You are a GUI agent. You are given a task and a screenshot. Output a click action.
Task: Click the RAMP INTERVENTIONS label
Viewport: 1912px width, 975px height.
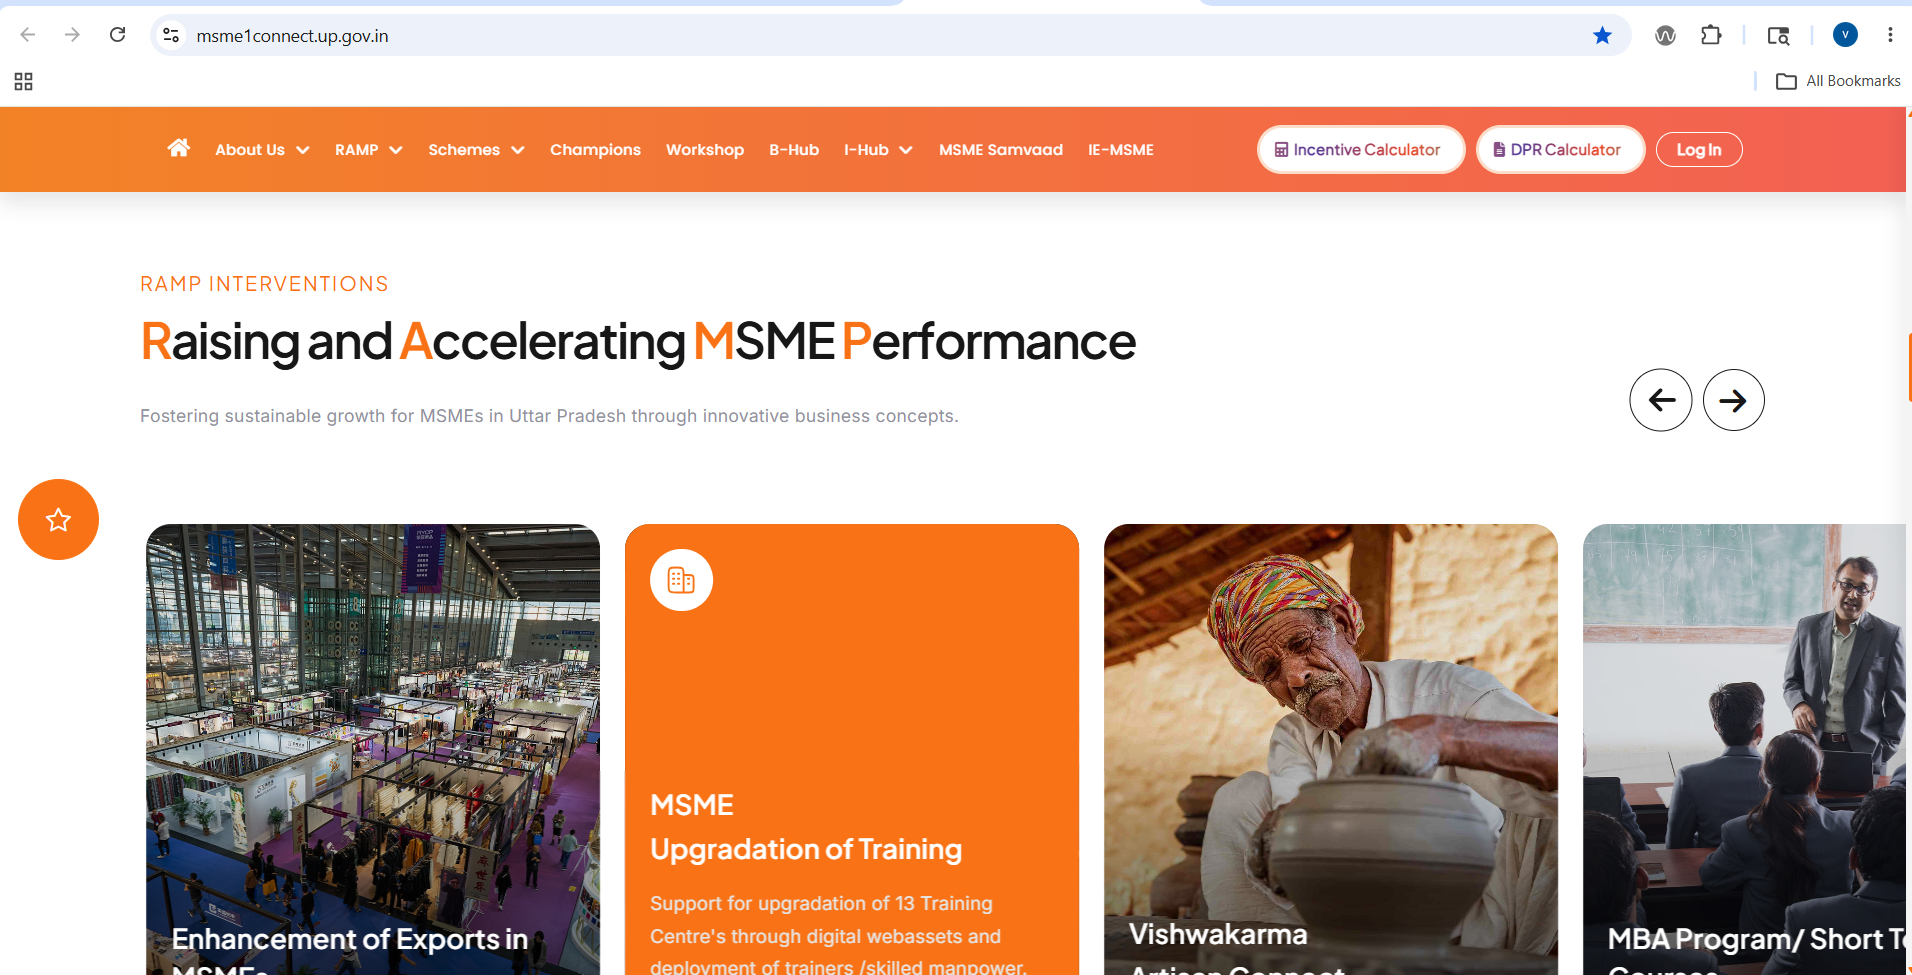pyautogui.click(x=264, y=284)
